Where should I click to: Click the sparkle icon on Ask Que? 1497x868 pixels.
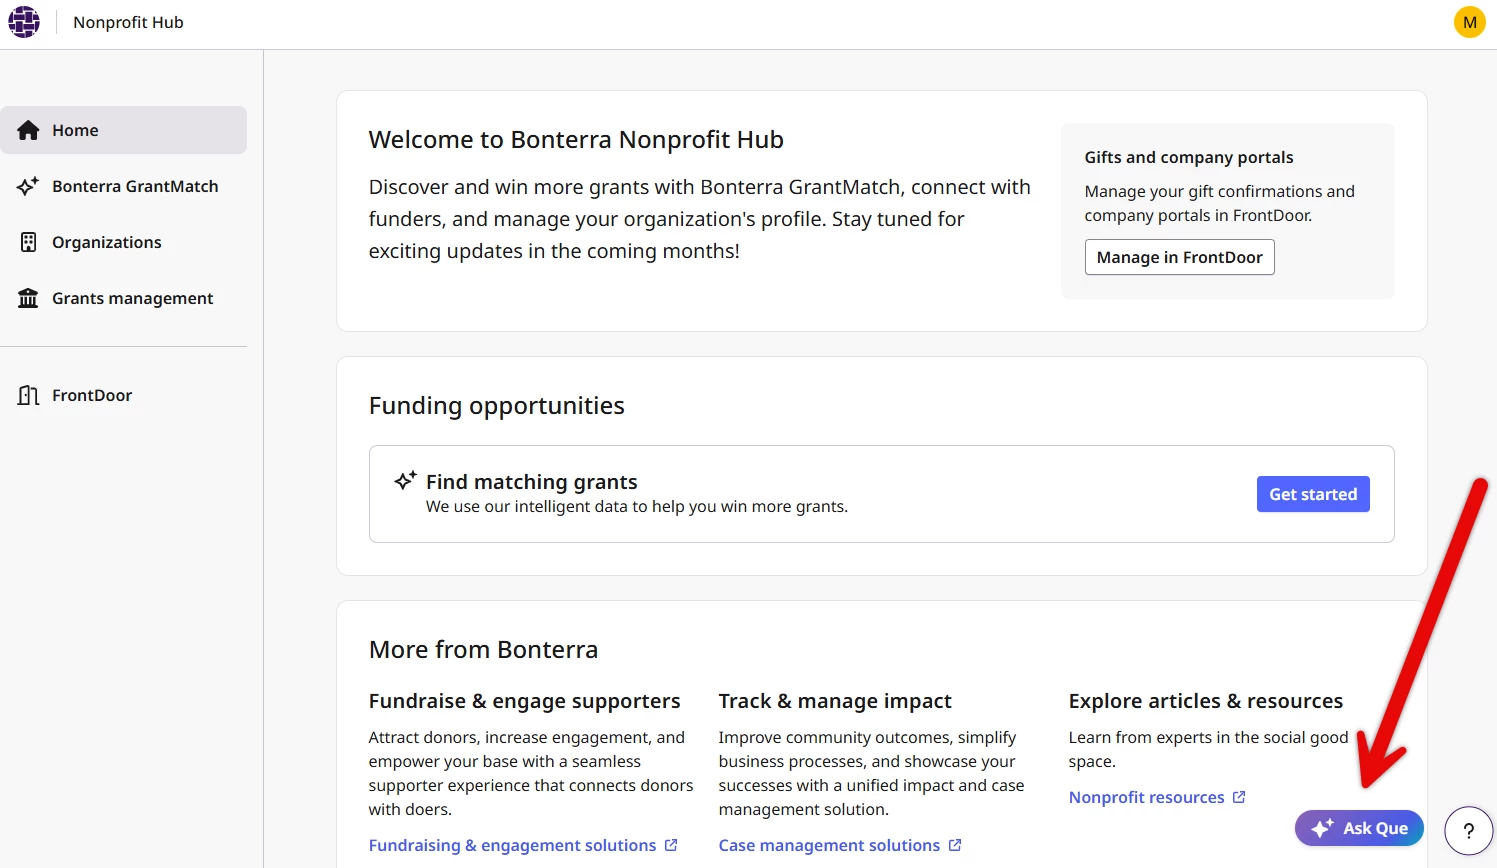coord(1322,828)
